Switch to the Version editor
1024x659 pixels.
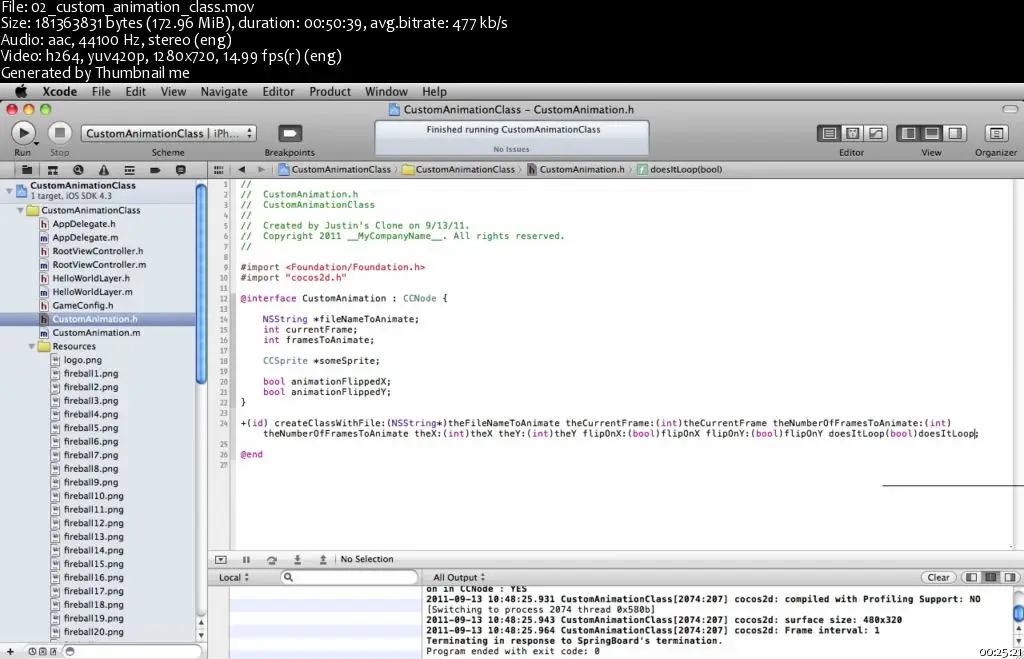pyautogui.click(x=876, y=133)
